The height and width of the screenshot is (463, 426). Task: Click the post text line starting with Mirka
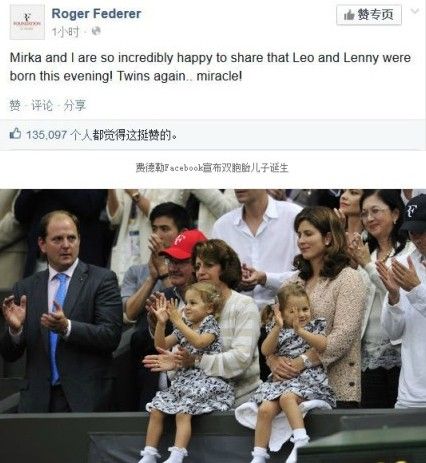pyautogui.click(x=210, y=58)
